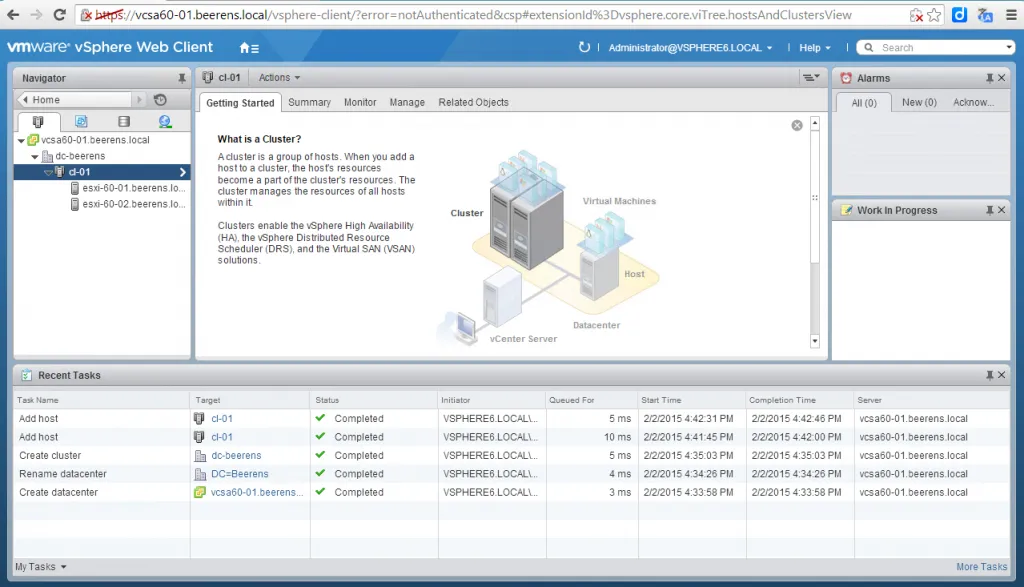
Task: Open the DC=Beerens target link
Action: tap(240, 474)
